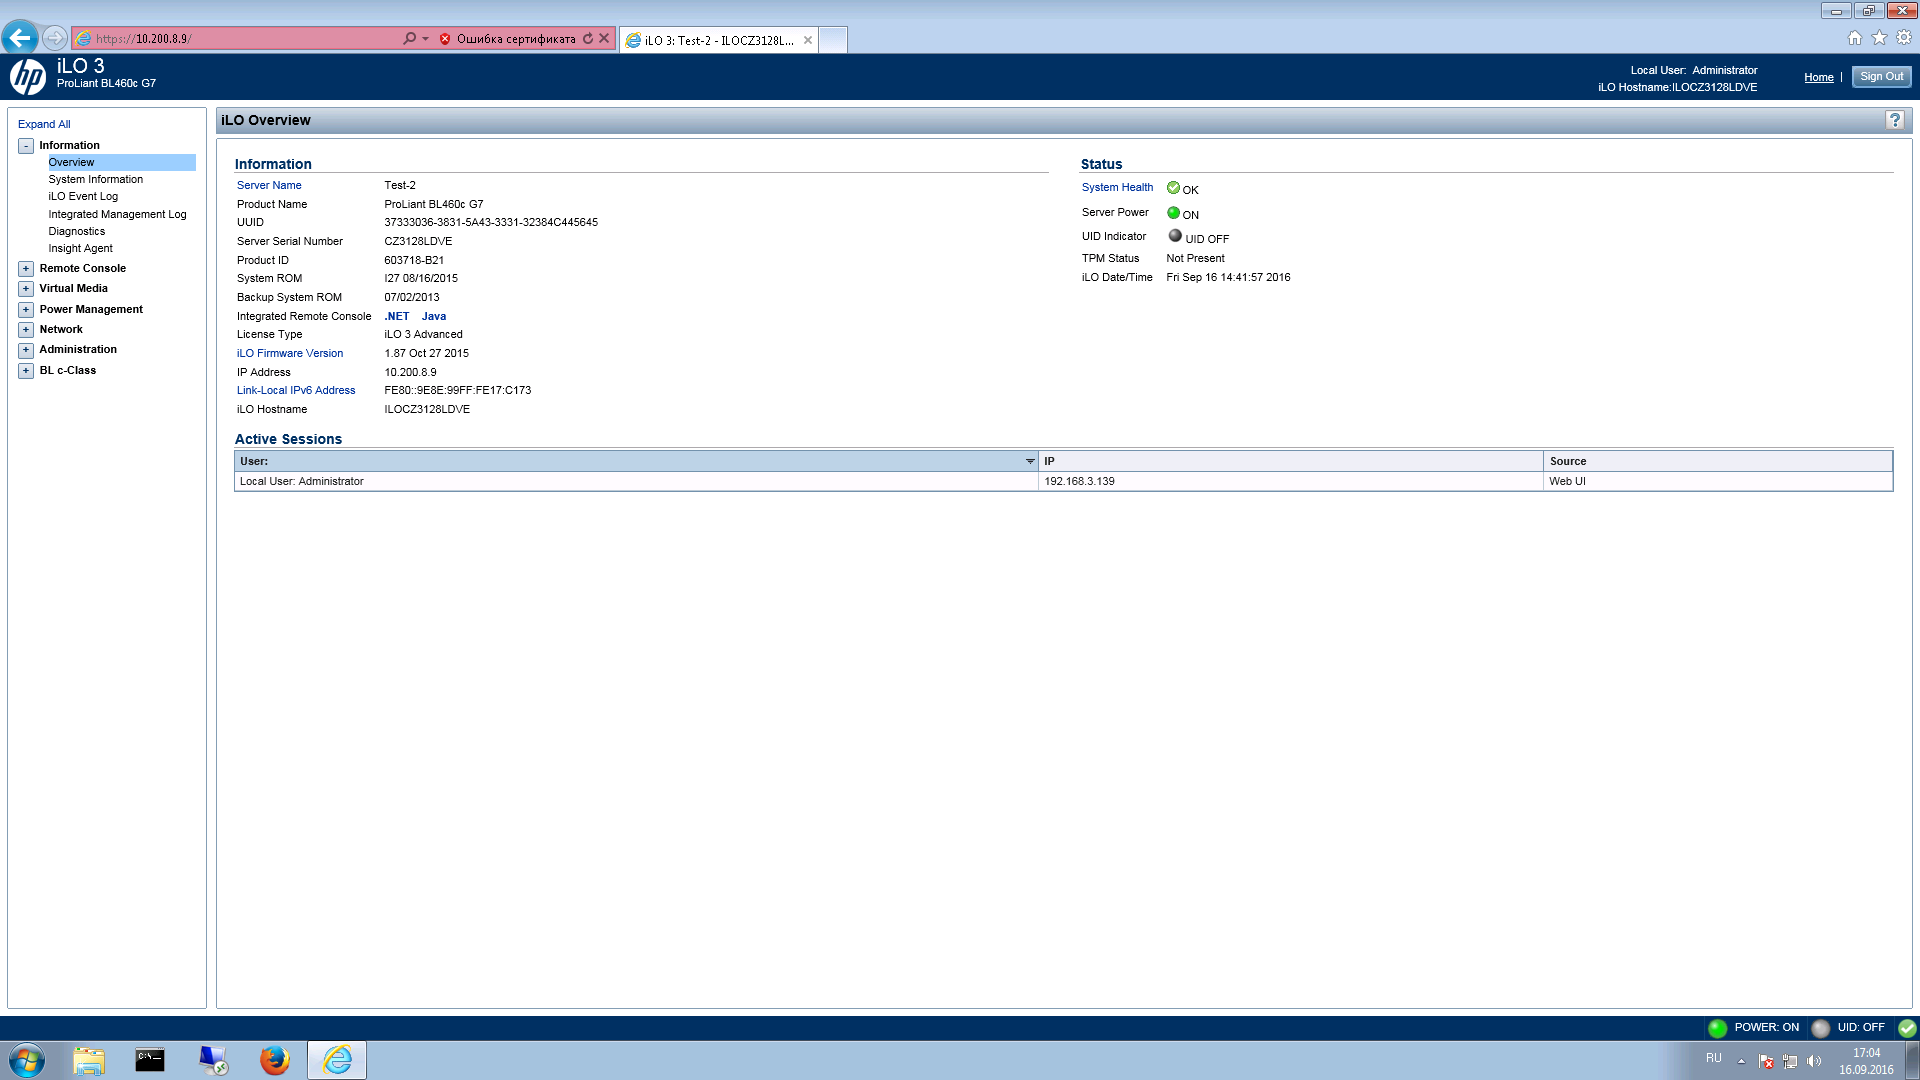Toggle the Active Sessions User column dropdown
Image resolution: width=1920 pixels, height=1080 pixels.
1031,460
